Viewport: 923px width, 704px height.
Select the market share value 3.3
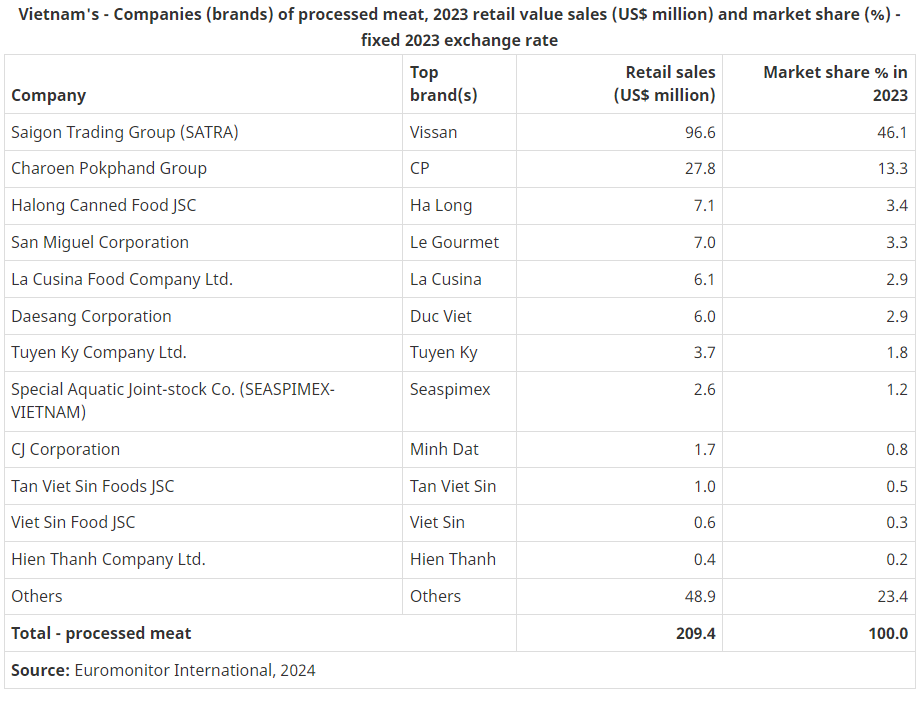[897, 243]
